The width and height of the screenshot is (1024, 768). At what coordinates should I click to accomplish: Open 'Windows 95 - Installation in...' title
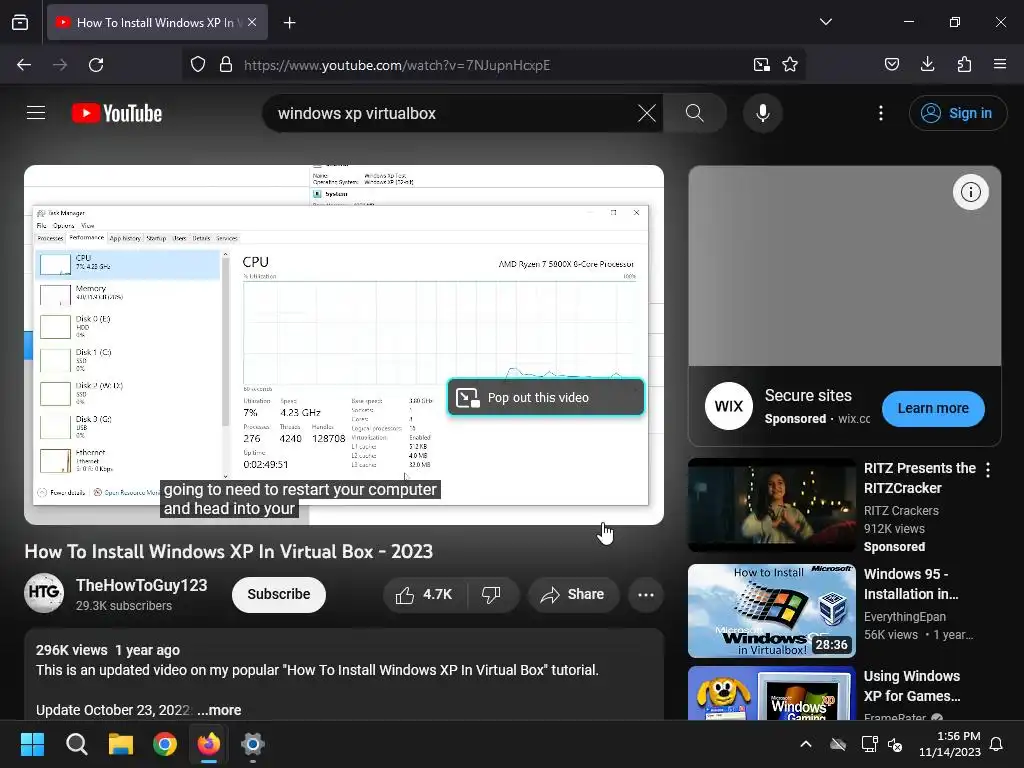click(x=911, y=584)
